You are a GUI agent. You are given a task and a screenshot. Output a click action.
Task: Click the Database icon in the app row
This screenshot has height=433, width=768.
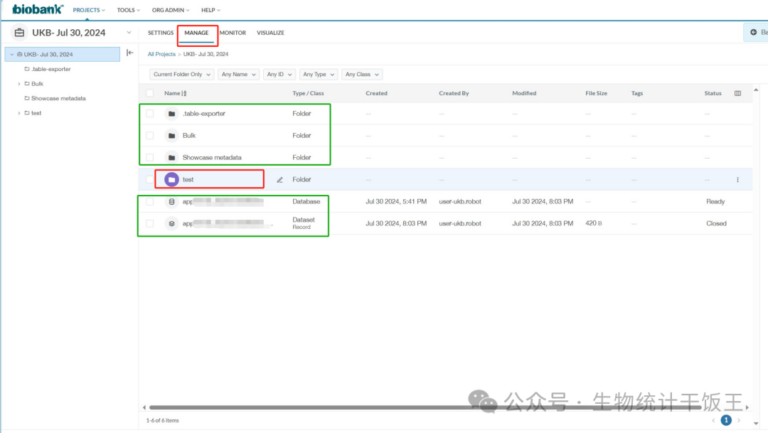tap(172, 201)
